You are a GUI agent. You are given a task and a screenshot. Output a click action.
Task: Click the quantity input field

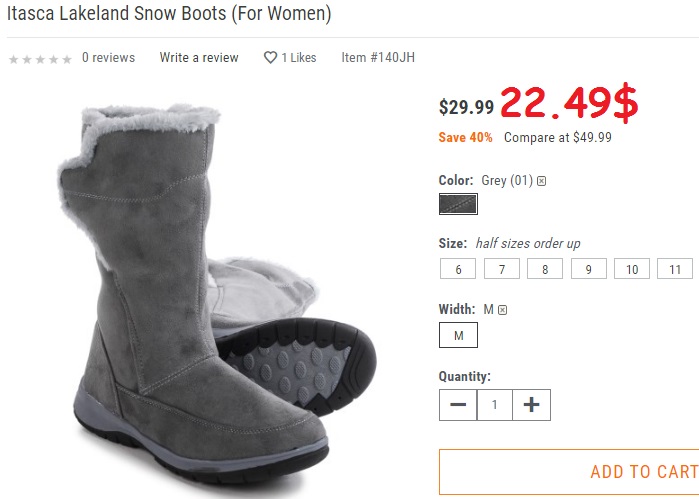[495, 405]
